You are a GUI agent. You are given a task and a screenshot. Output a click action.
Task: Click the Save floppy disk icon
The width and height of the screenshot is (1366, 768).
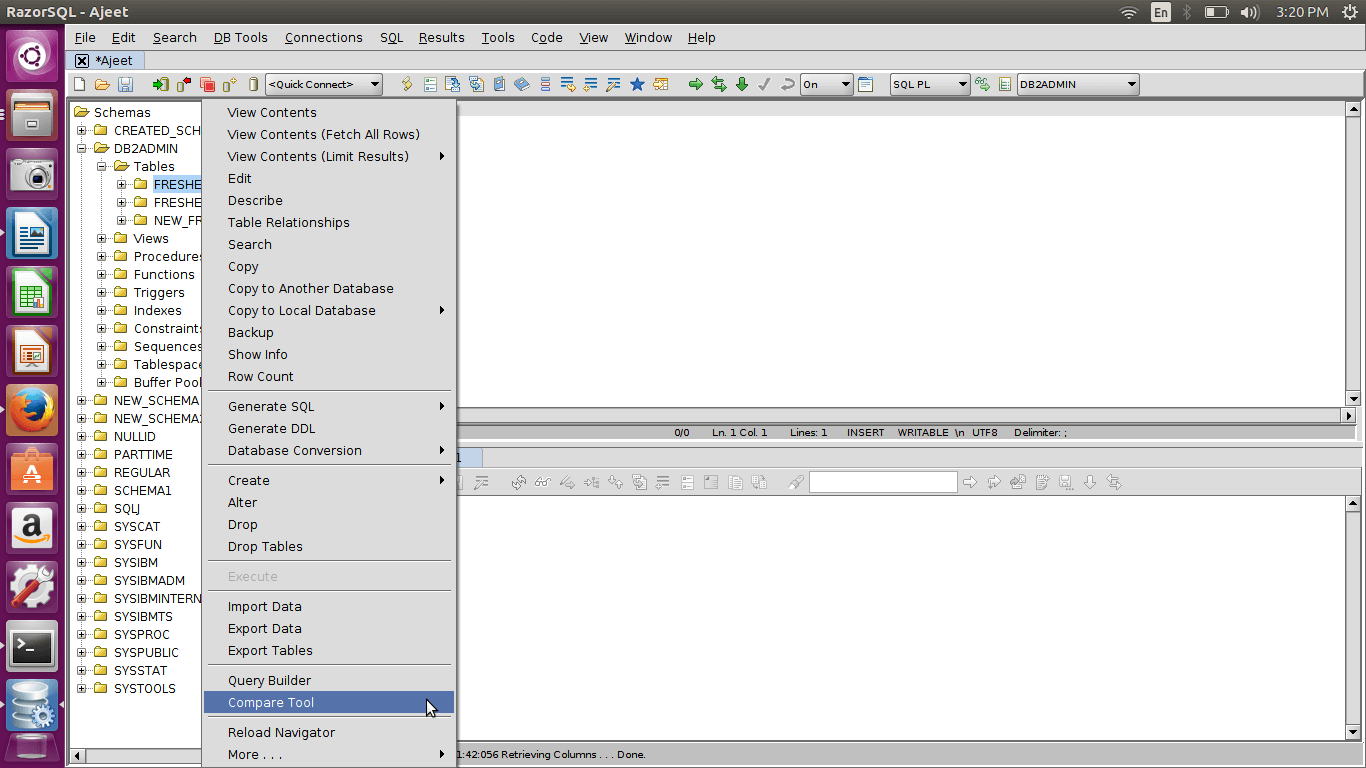tap(125, 85)
